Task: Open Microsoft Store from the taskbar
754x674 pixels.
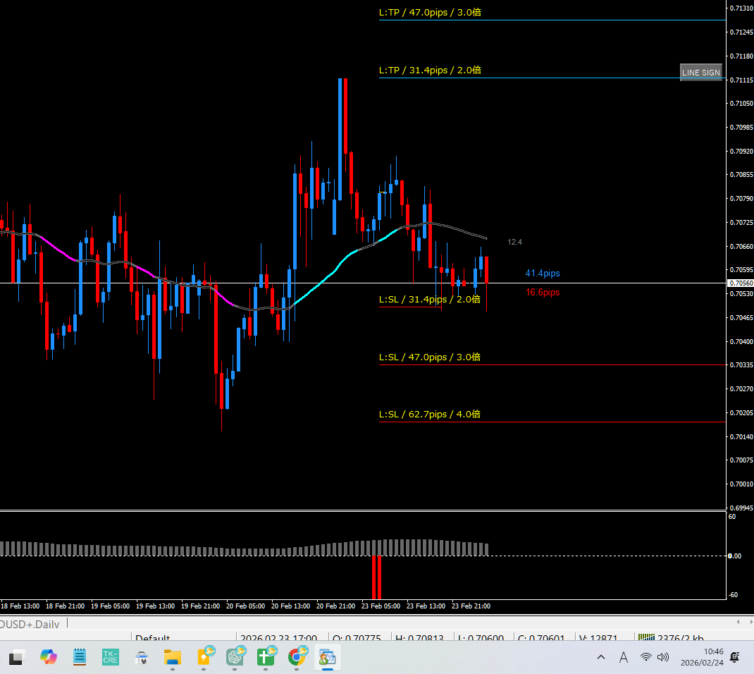Action: tap(141, 657)
